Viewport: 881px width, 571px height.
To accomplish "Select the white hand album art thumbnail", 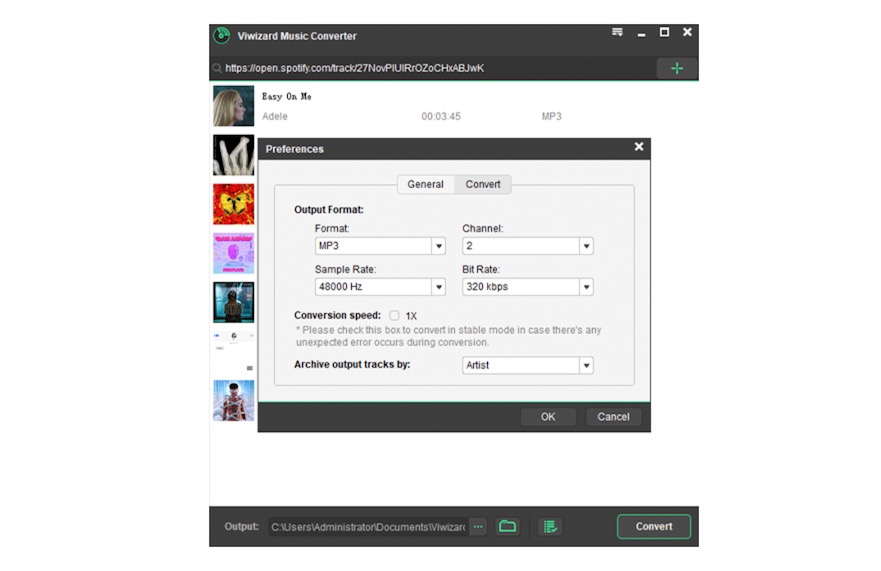I will point(234,155).
